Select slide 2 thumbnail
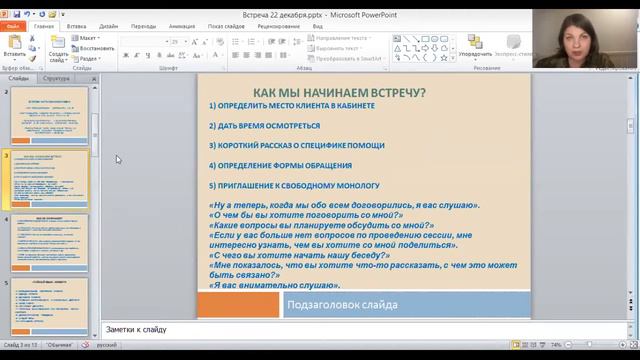The height and width of the screenshot is (360, 640). (49, 116)
